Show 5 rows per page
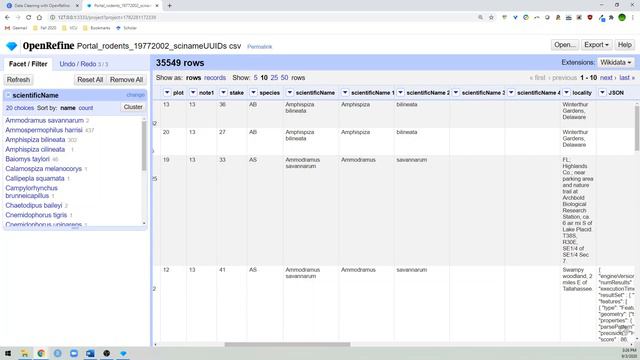640x360 pixels. (256, 78)
